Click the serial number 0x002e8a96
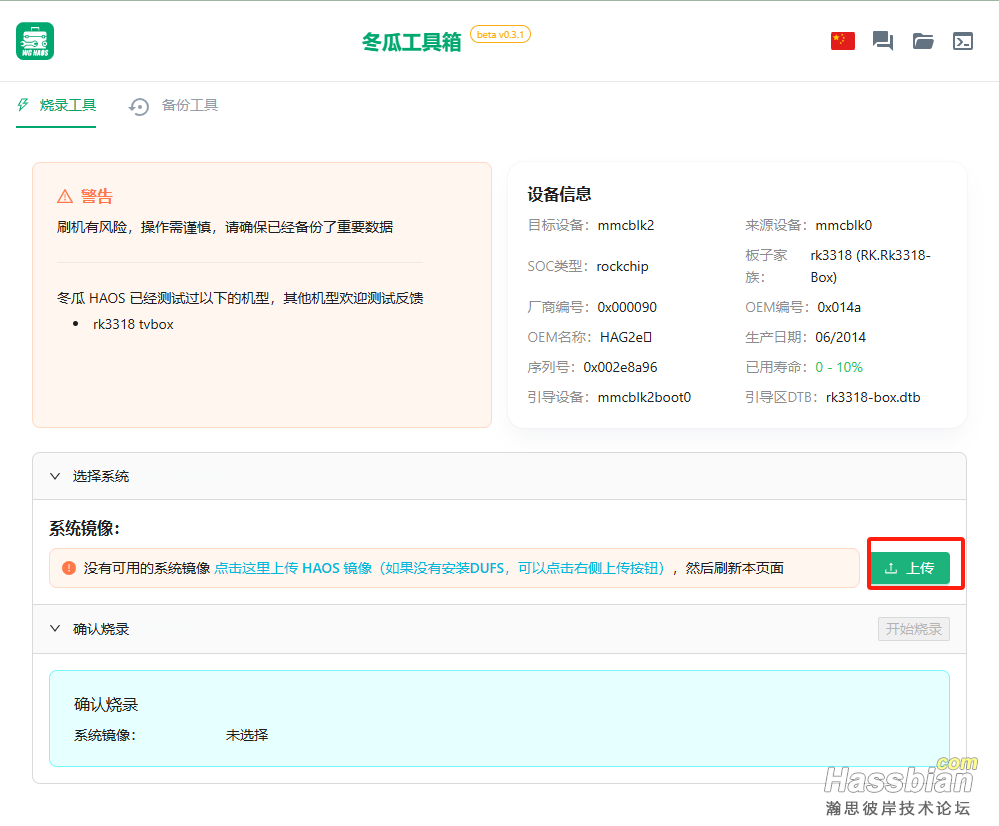 [x=620, y=367]
